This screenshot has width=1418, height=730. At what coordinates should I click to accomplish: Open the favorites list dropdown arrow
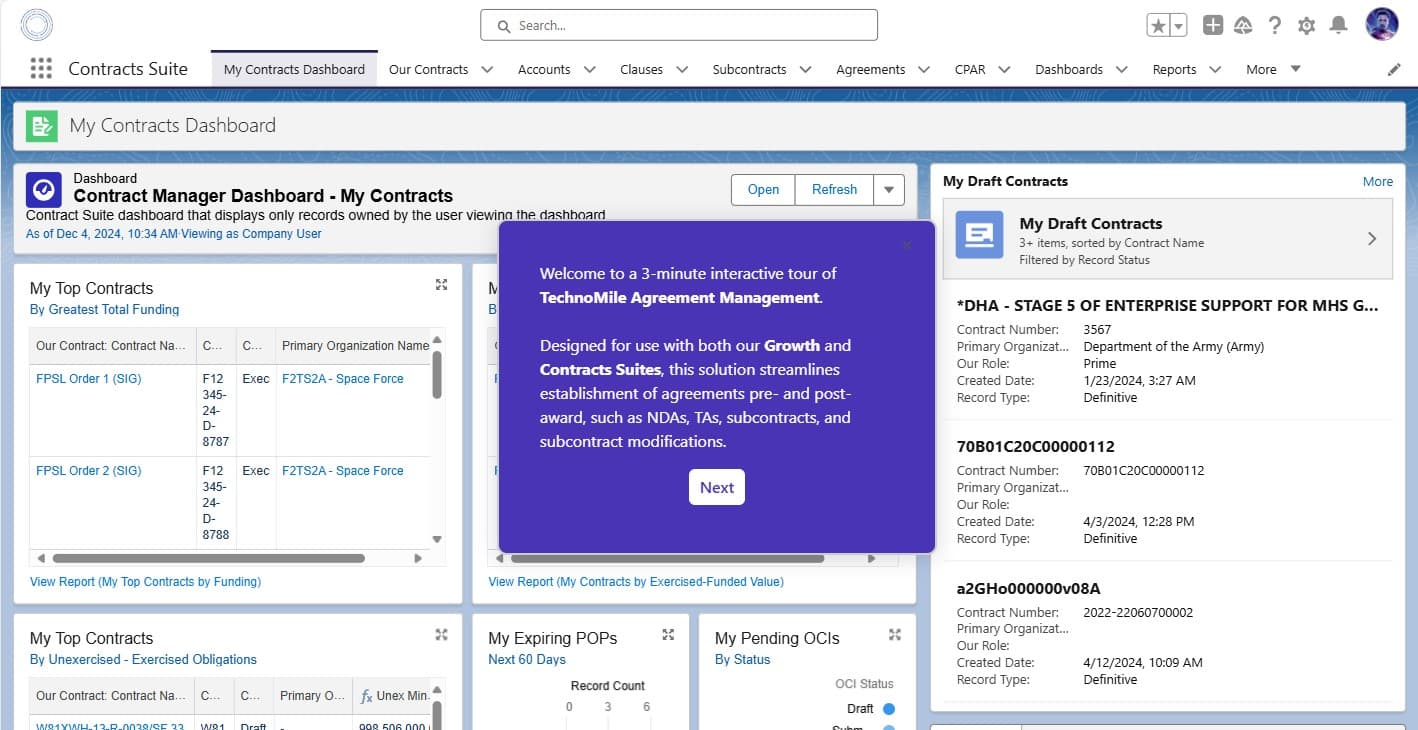point(1178,26)
